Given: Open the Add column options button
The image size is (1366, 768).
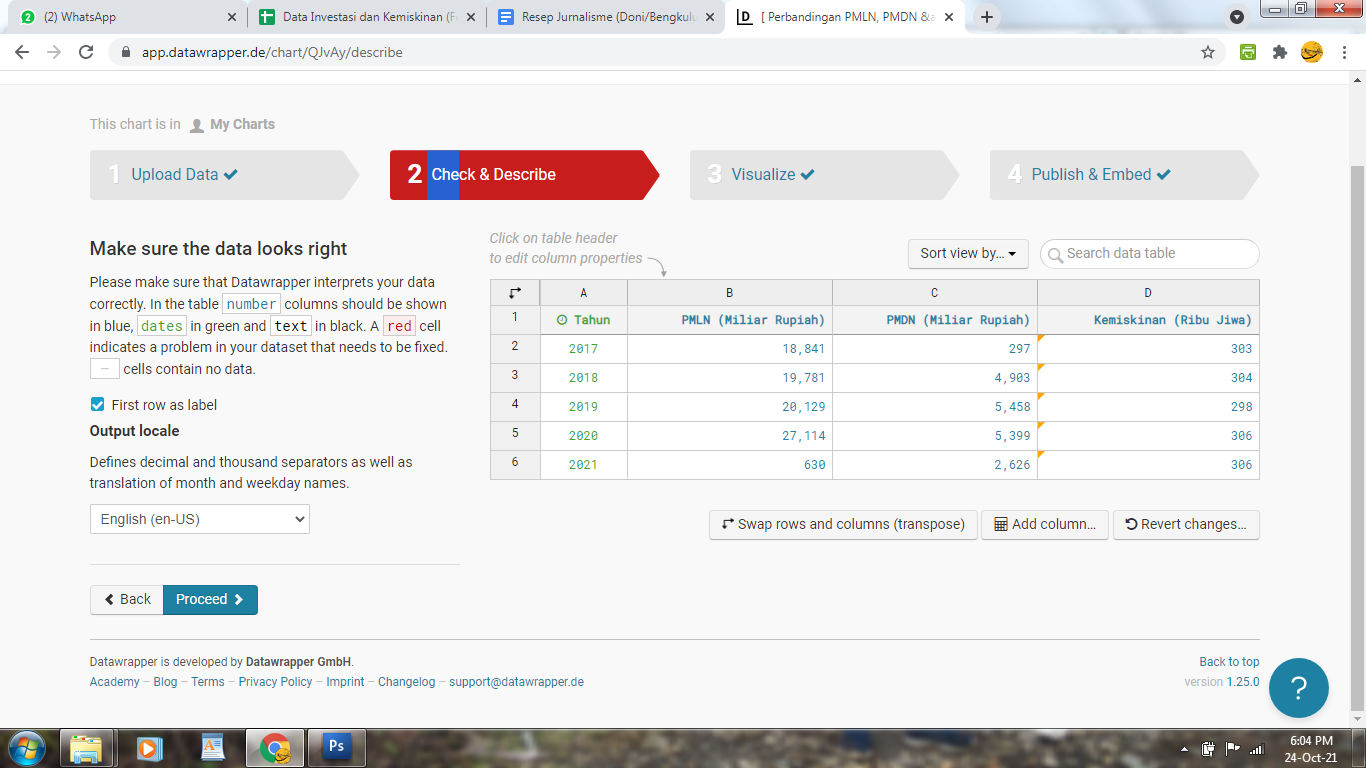Looking at the screenshot, I should coord(1045,524).
